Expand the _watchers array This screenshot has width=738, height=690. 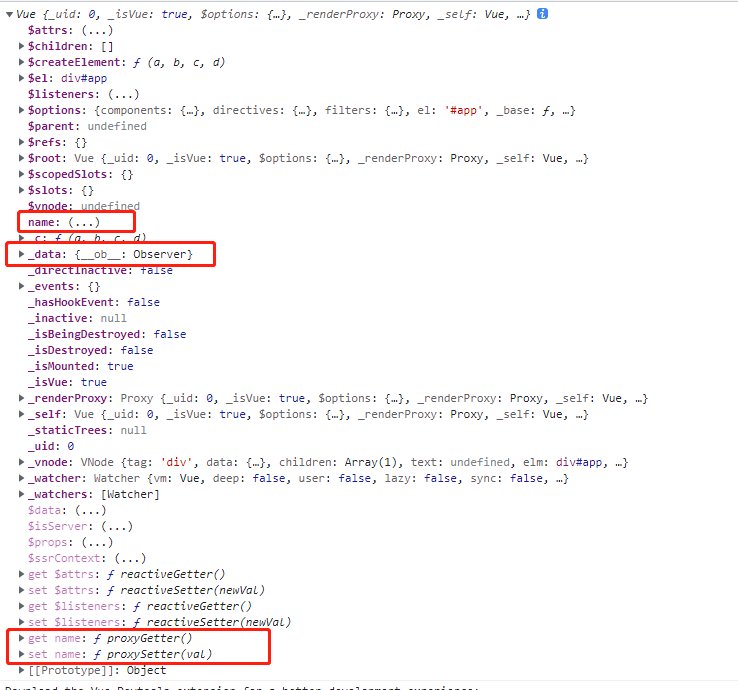coord(22,494)
